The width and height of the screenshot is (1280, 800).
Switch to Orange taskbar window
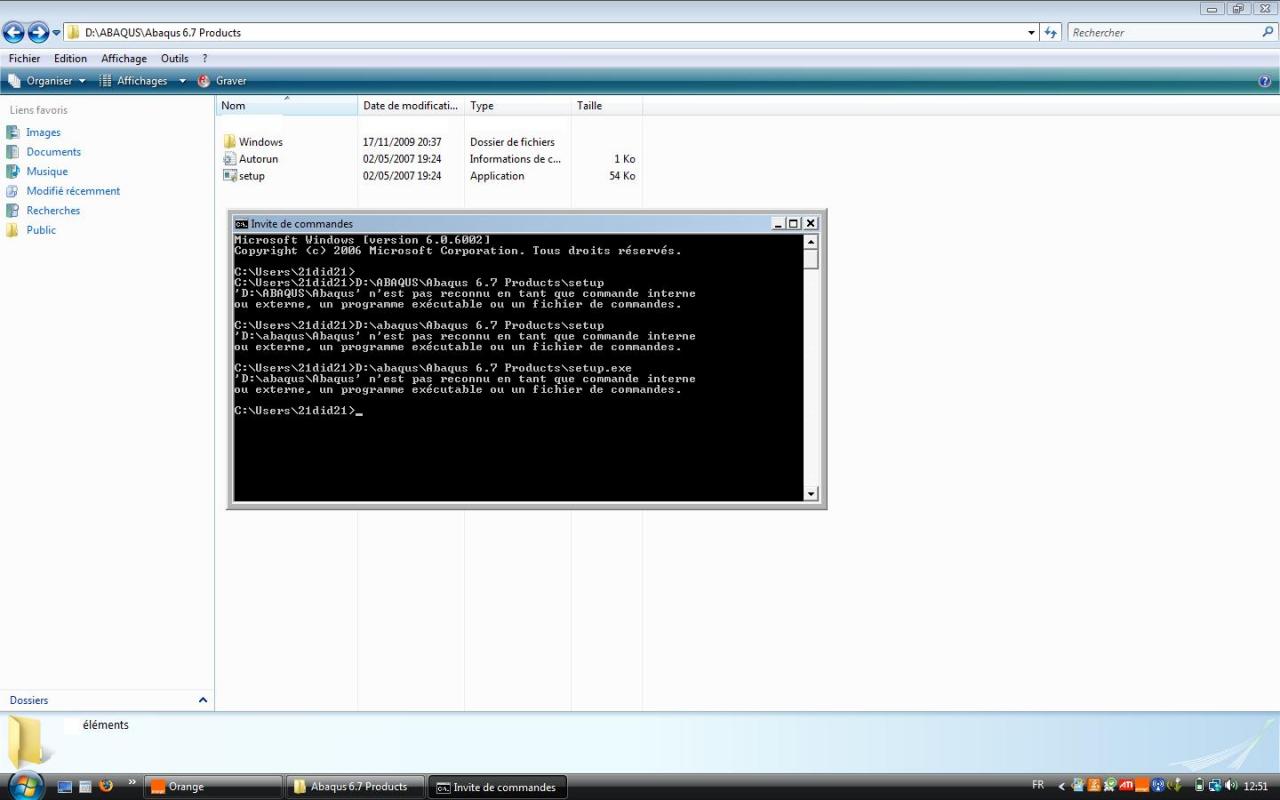[214, 787]
